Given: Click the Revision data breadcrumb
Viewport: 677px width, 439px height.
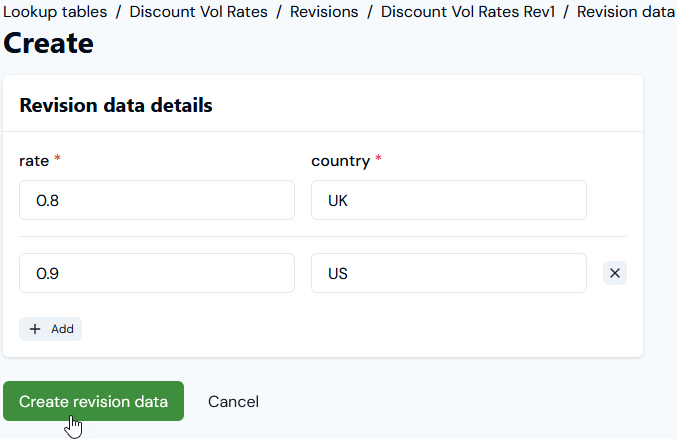Looking at the screenshot, I should 625,13.
